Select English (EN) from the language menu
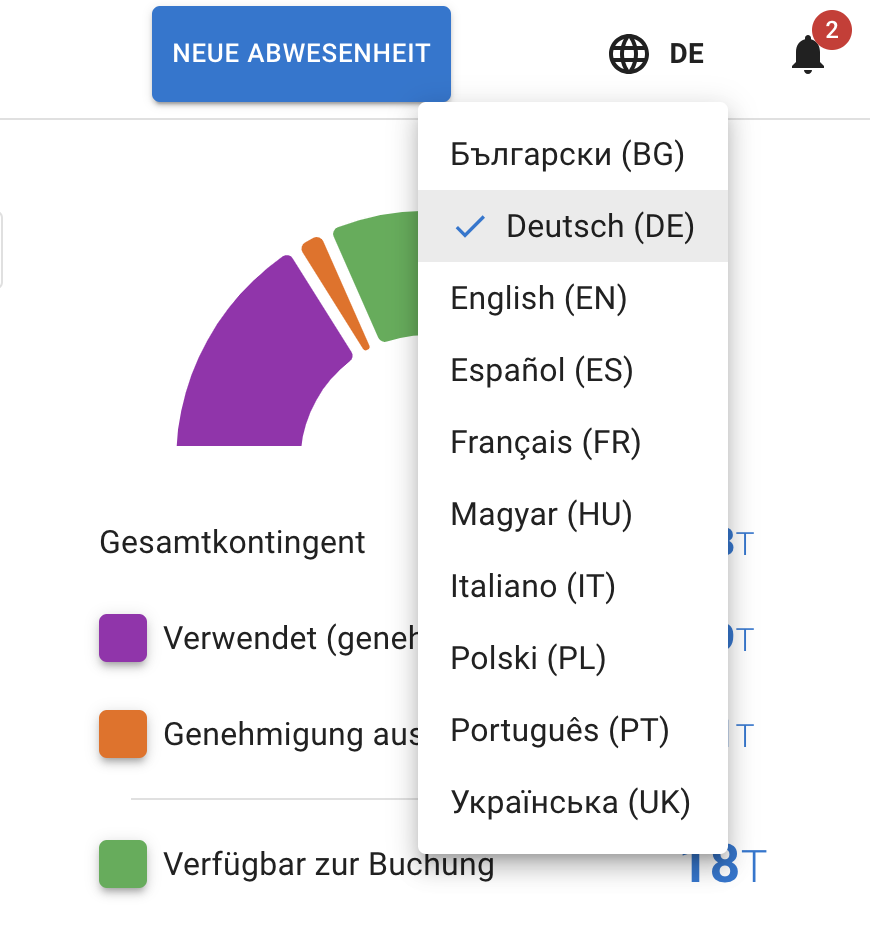Viewport: 870px width, 930px height. 538,297
